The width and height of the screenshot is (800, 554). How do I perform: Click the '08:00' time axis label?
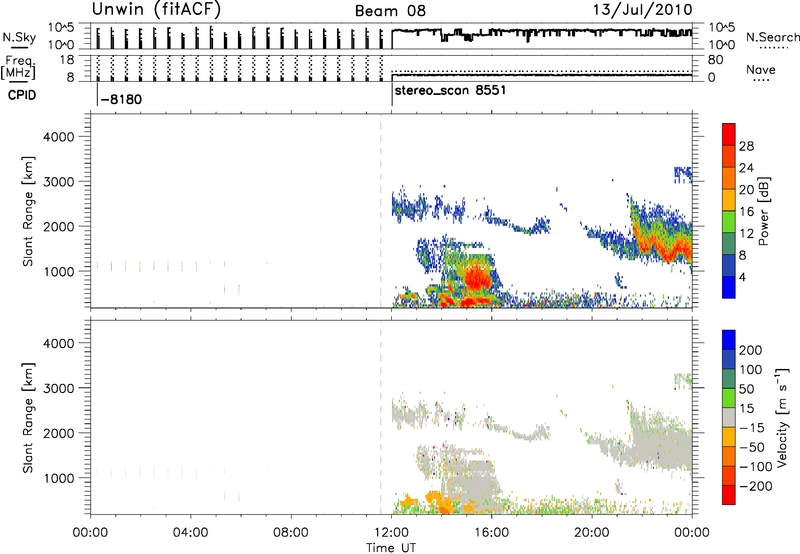tap(291, 533)
